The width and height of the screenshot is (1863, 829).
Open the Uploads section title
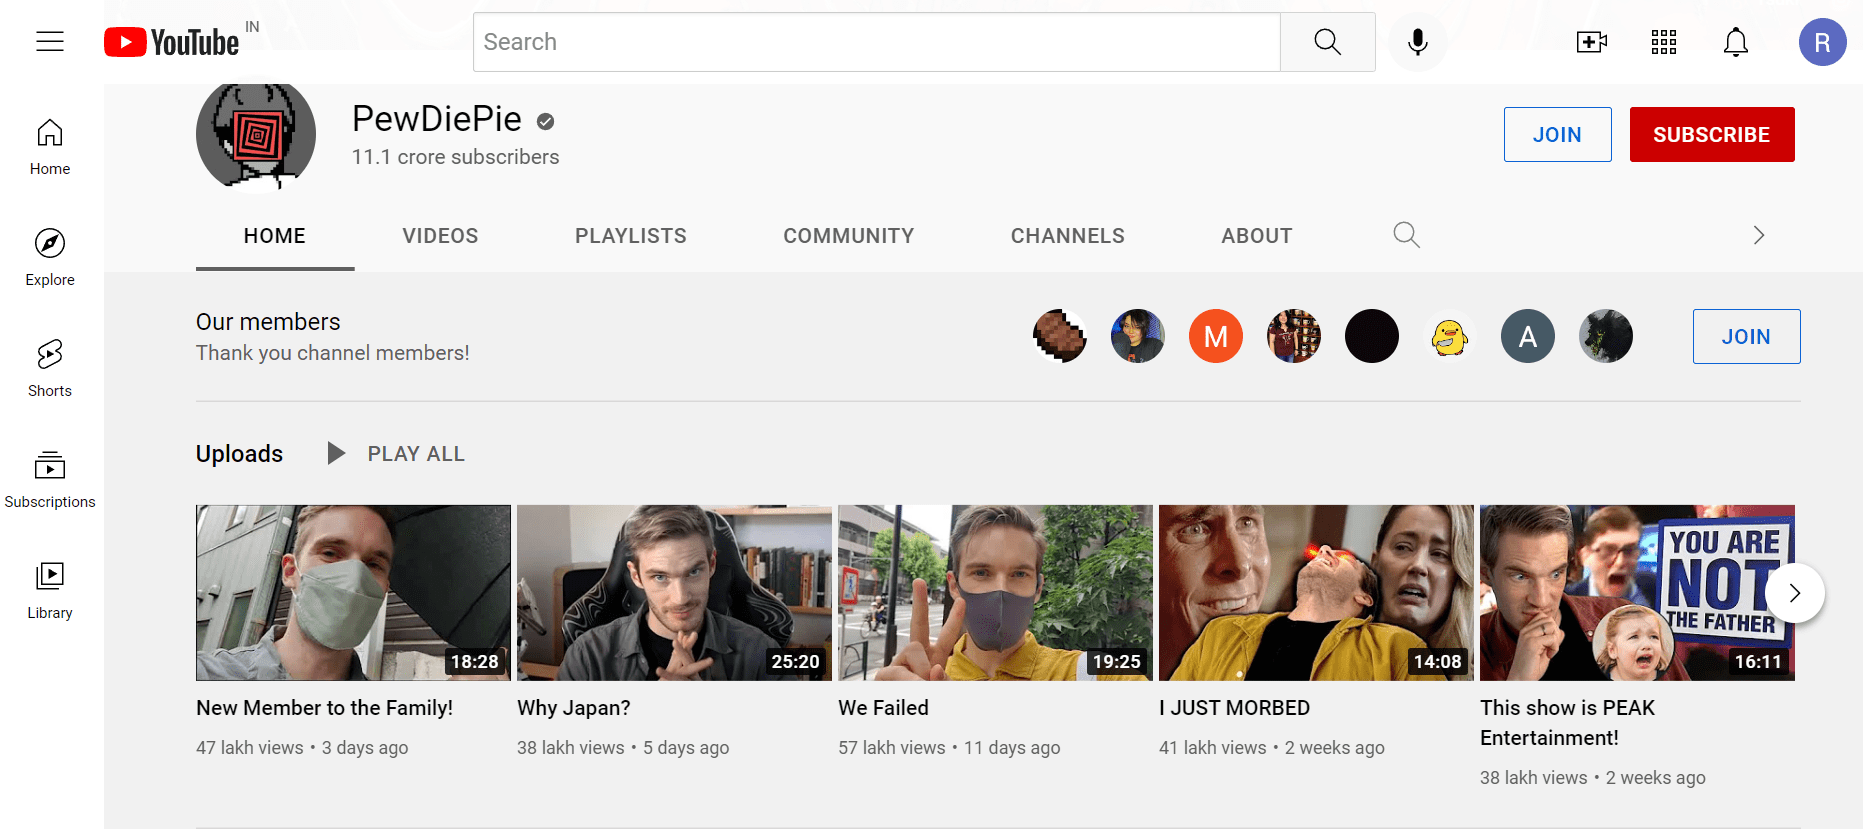(x=239, y=454)
